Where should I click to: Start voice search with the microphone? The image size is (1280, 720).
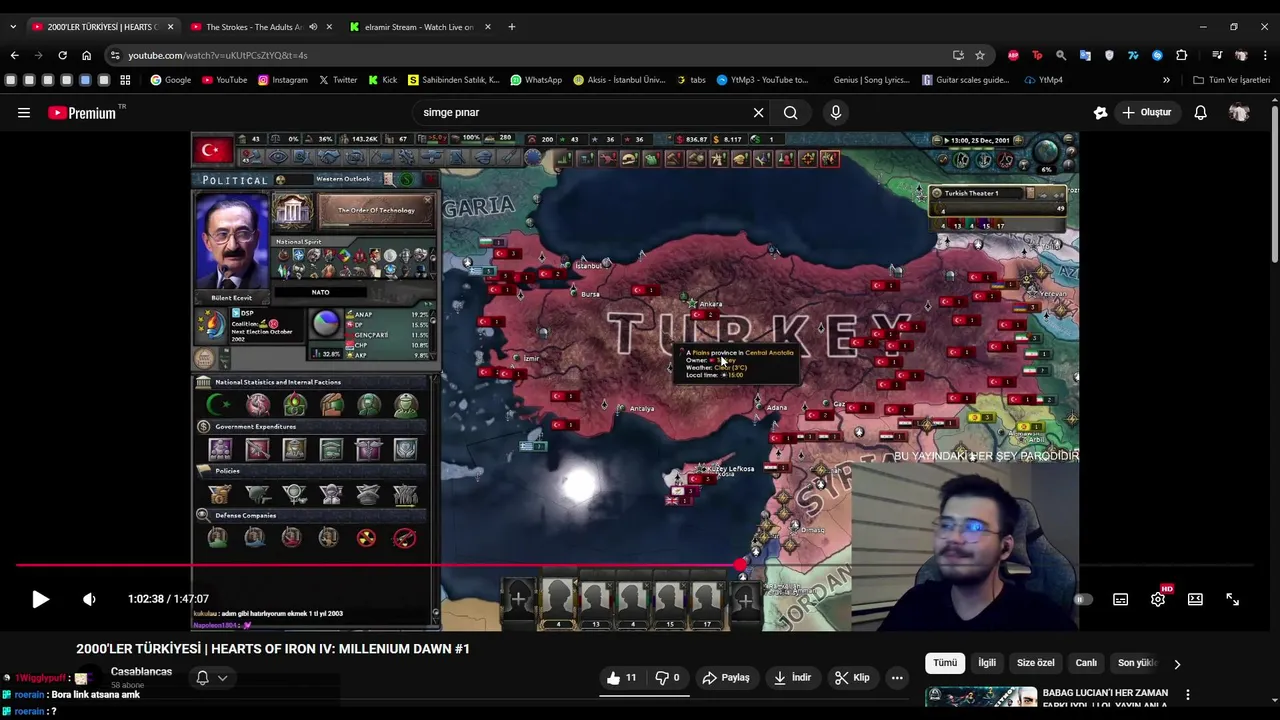click(x=836, y=113)
